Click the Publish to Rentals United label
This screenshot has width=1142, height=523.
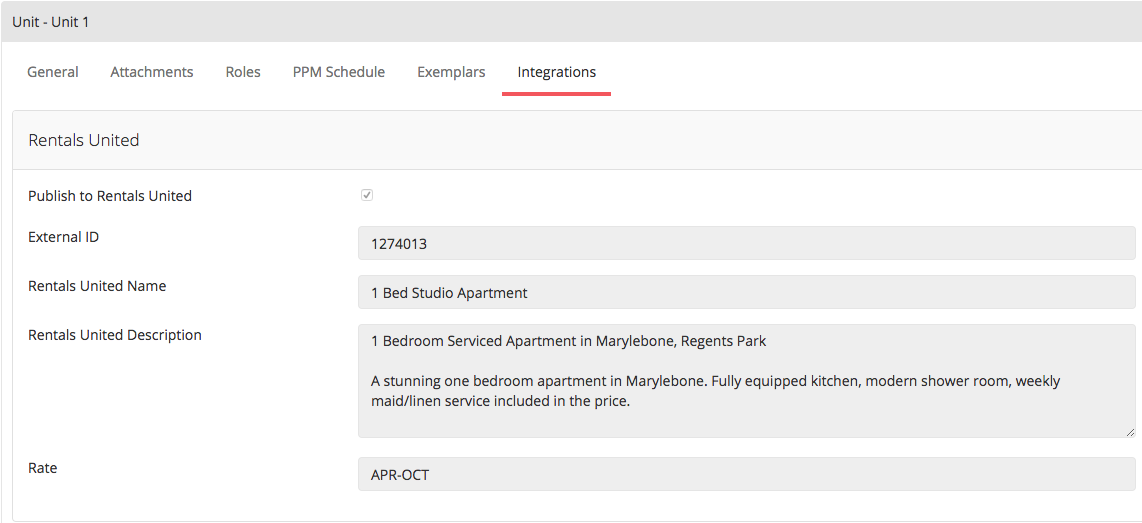(110, 196)
